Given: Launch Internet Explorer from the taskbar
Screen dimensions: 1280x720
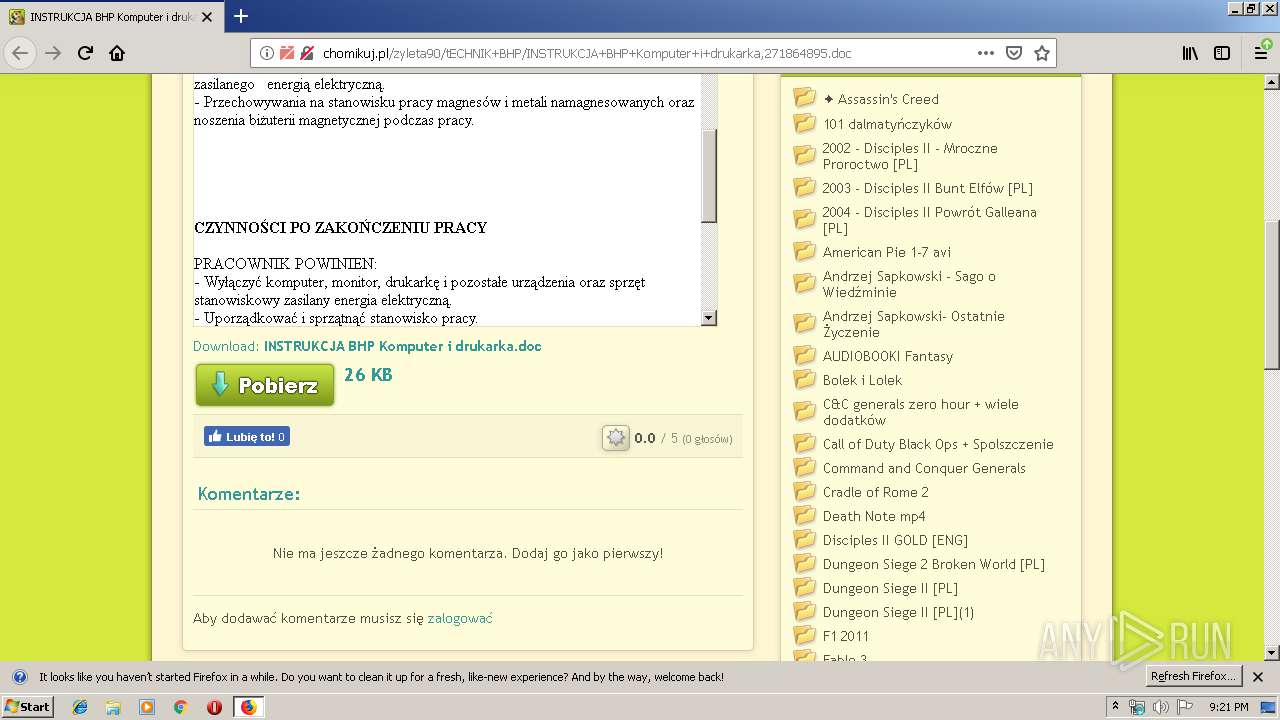Looking at the screenshot, I should coord(80,707).
